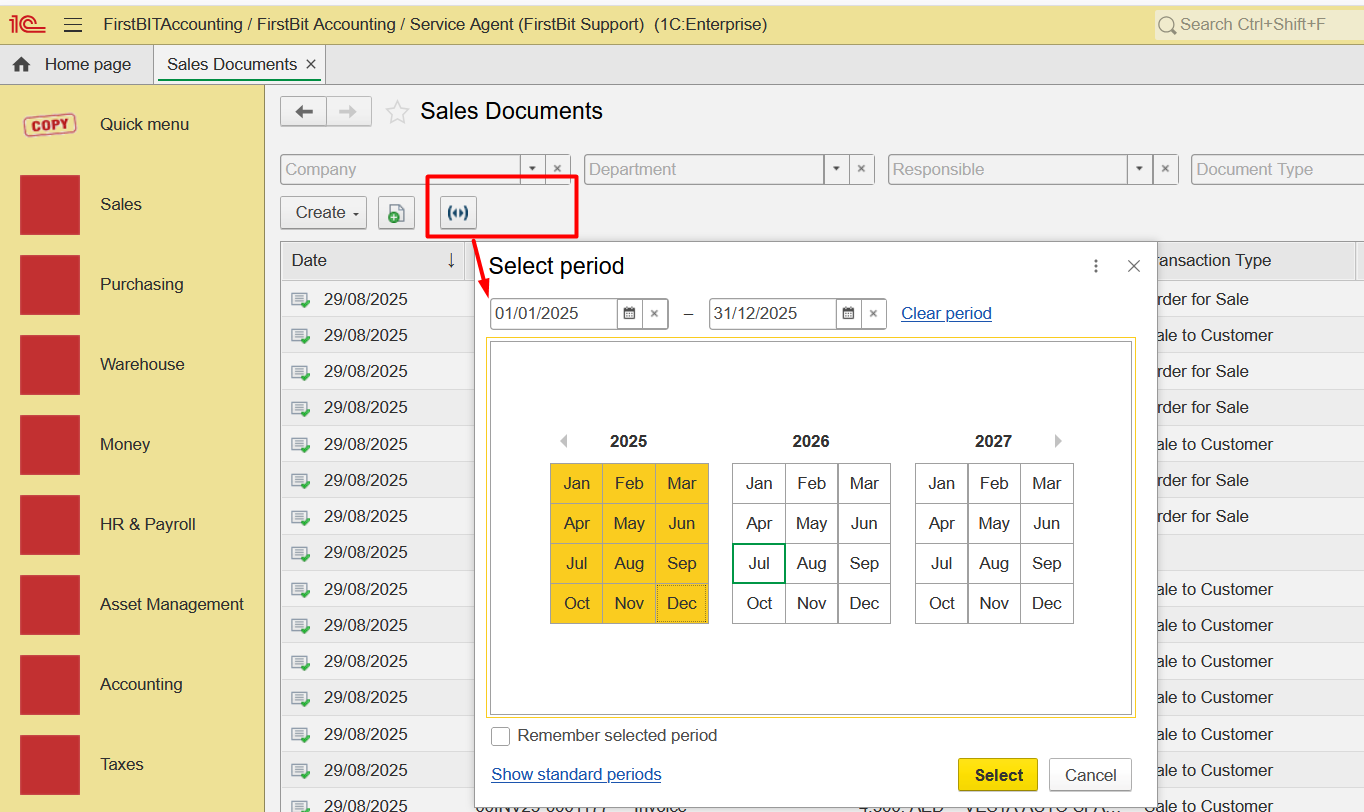
Task: Go forward with the right arrow button
Action: [348, 111]
